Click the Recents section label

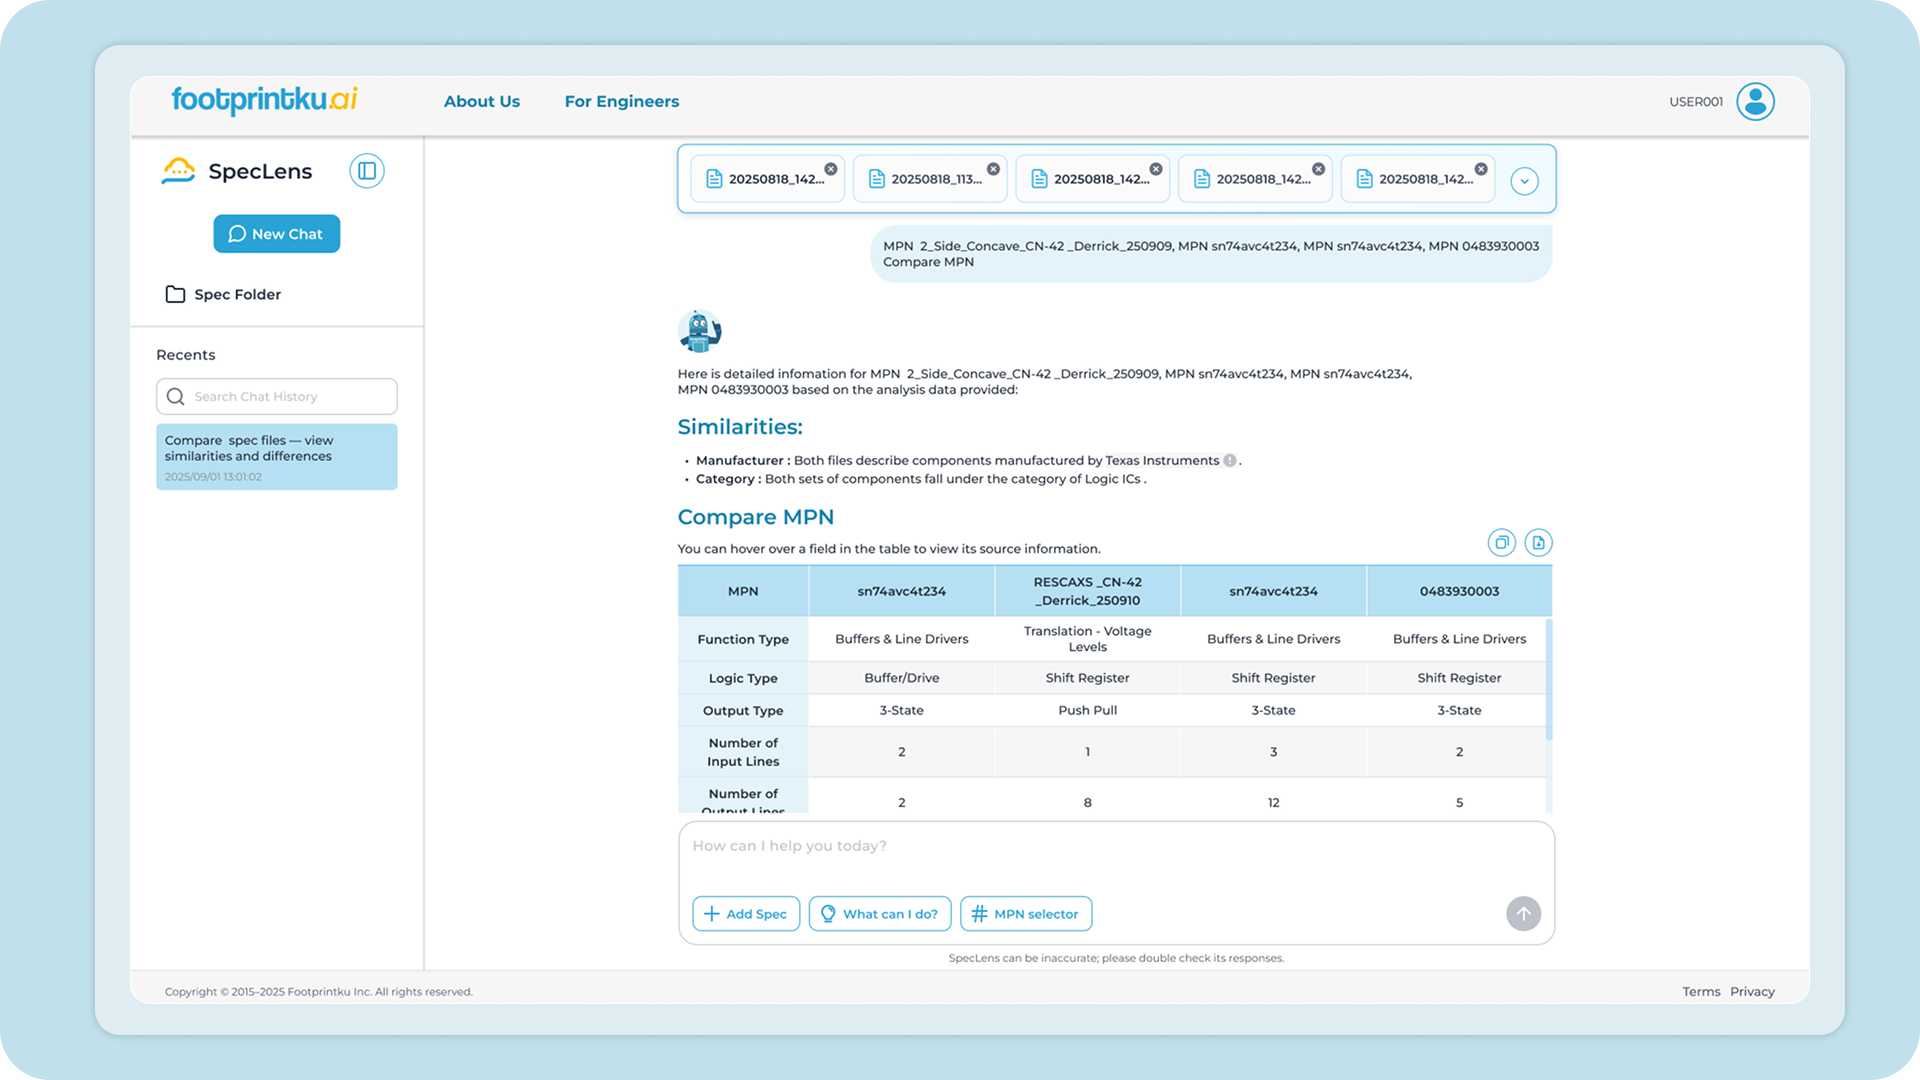(x=186, y=355)
